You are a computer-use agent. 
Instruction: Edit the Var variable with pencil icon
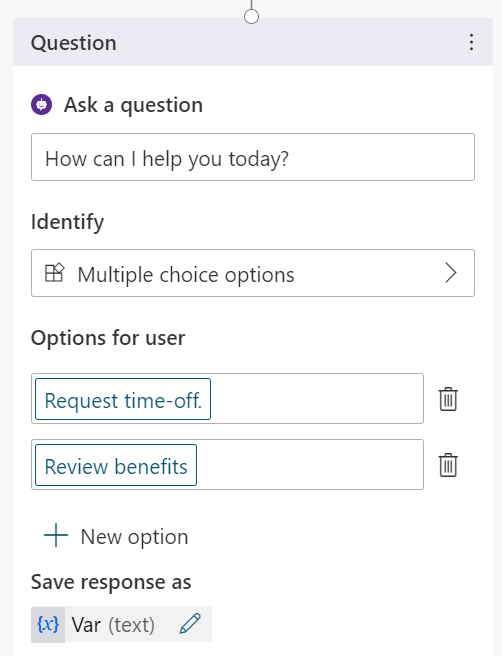pyautogui.click(x=190, y=624)
